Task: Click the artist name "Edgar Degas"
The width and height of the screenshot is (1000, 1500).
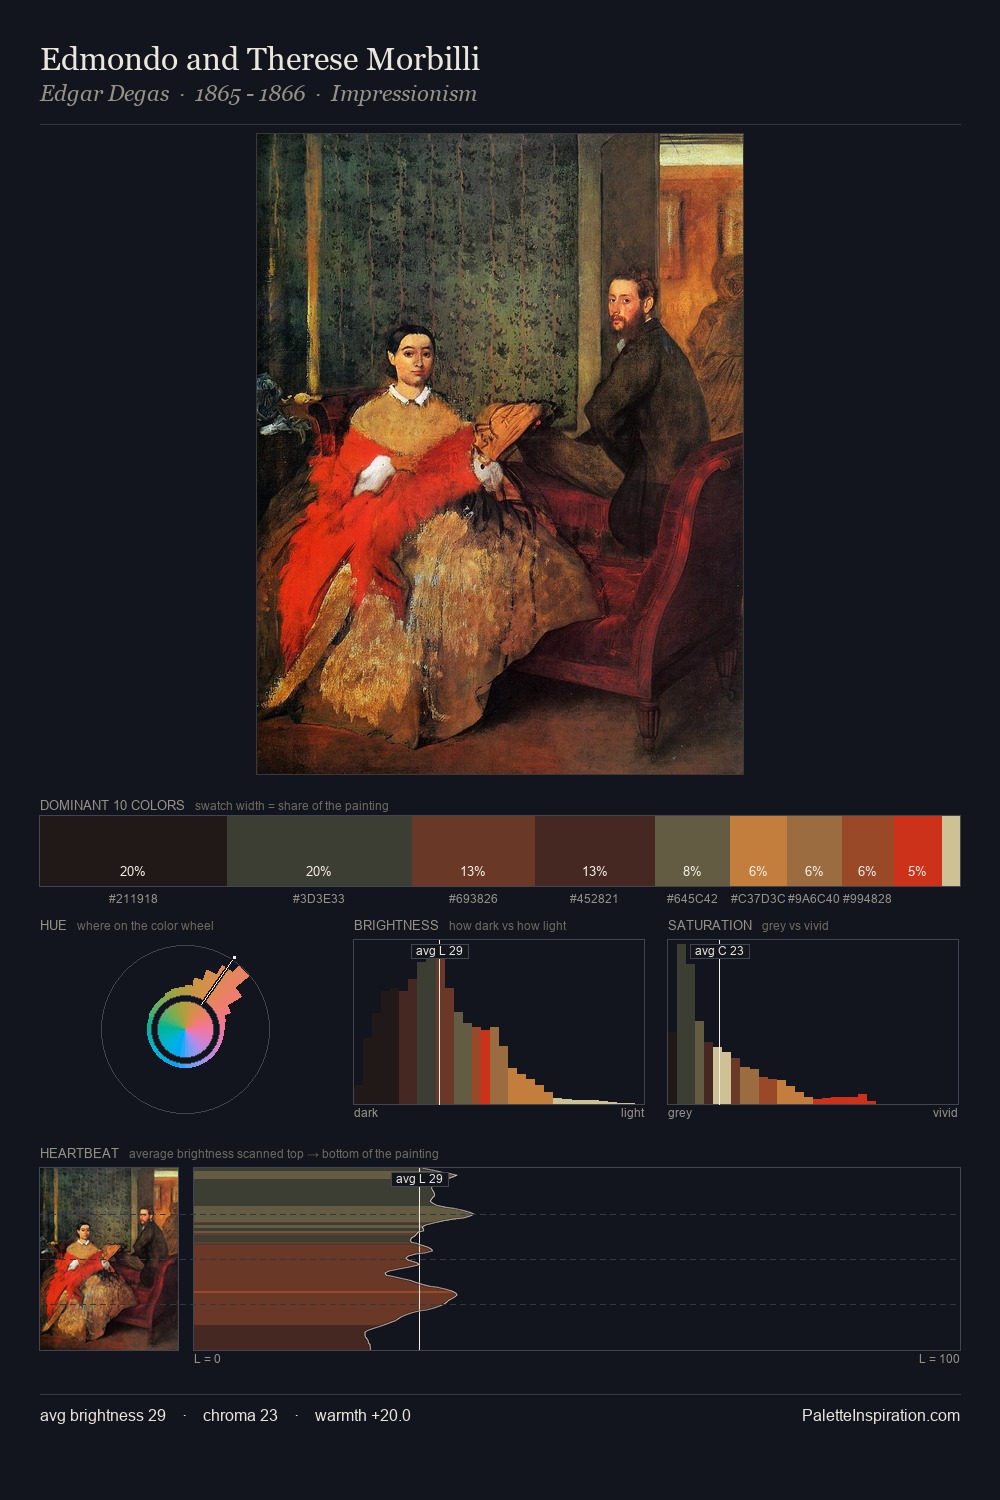Action: (x=105, y=94)
